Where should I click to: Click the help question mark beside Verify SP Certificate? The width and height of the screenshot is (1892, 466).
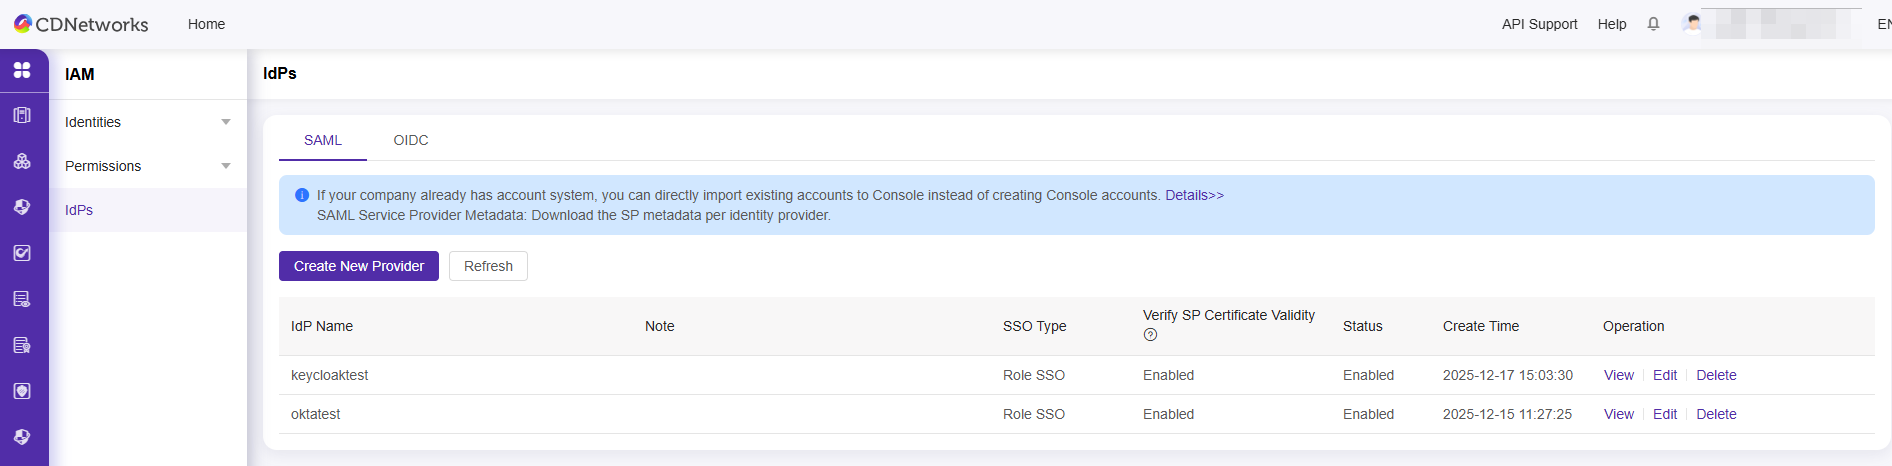pyautogui.click(x=1150, y=335)
